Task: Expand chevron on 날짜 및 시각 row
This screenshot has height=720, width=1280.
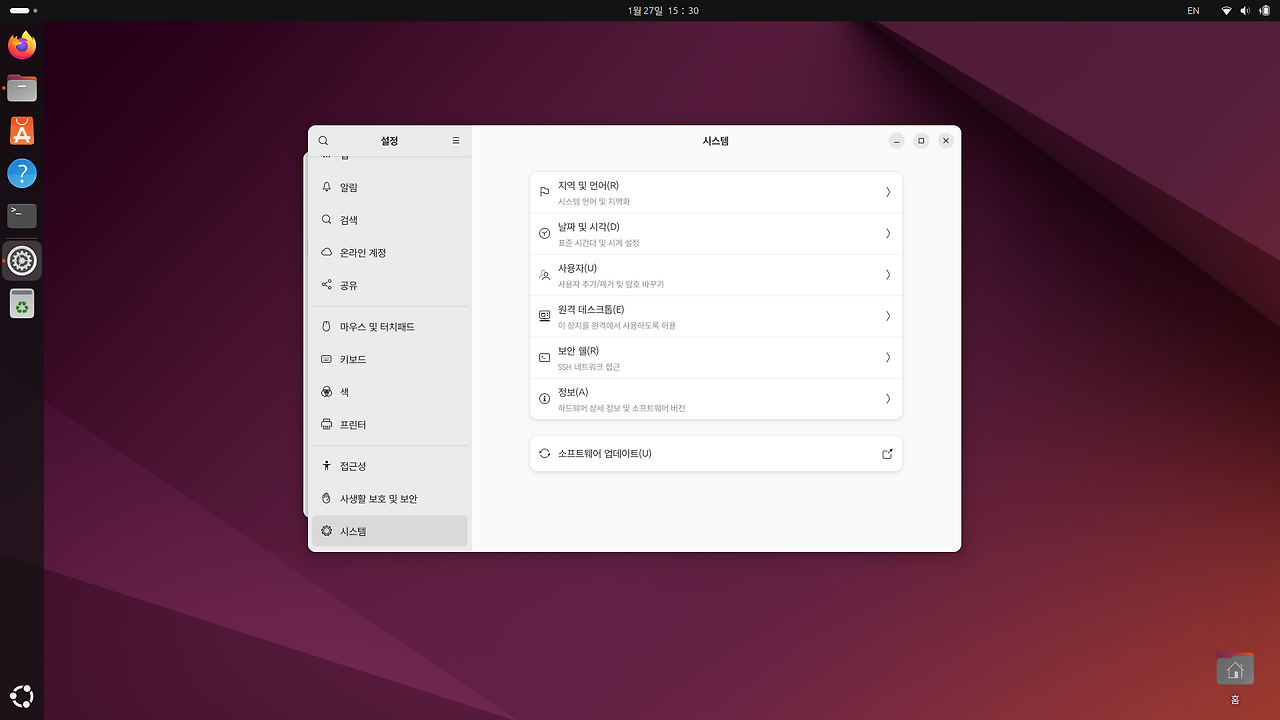Action: 888,233
